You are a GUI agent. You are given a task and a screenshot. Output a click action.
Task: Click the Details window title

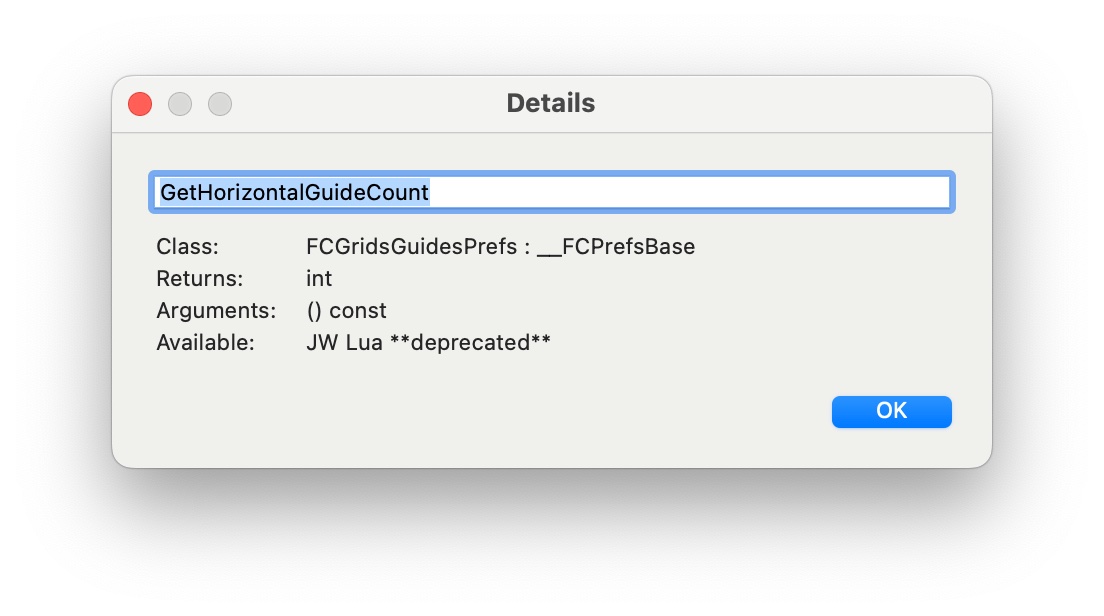click(x=550, y=103)
